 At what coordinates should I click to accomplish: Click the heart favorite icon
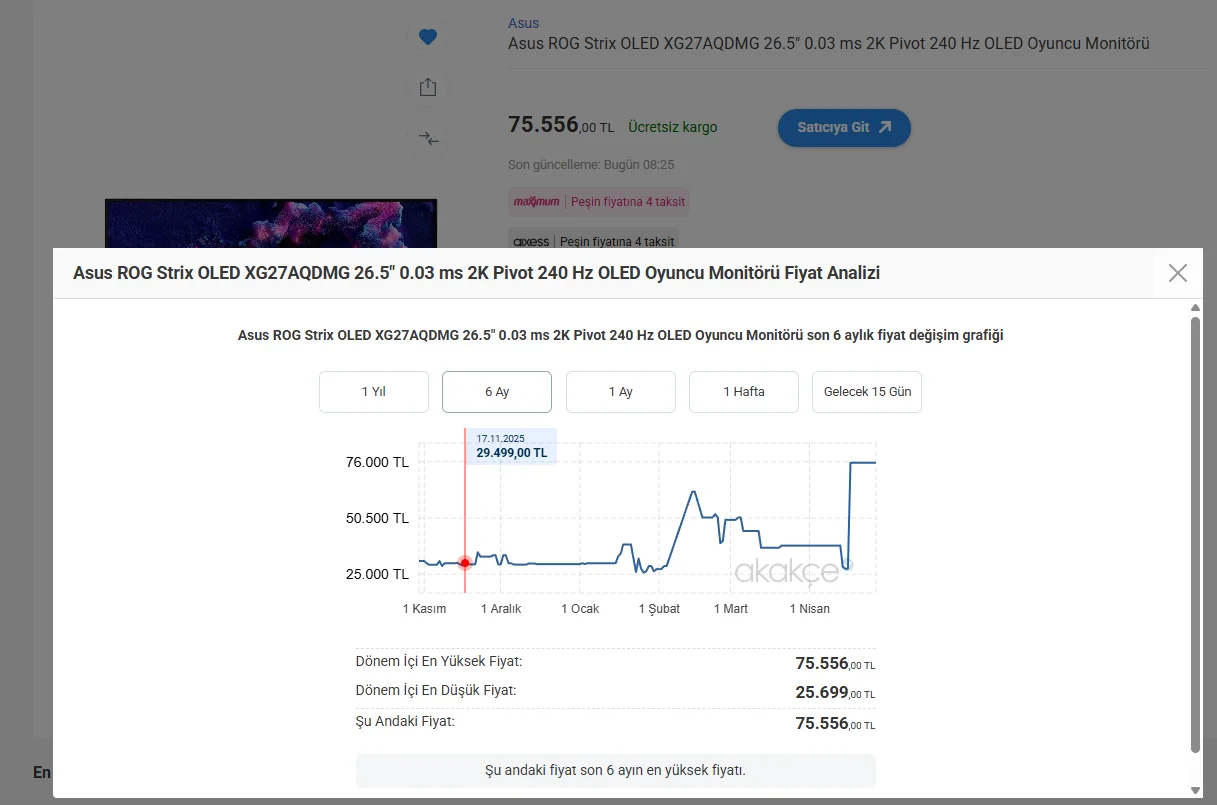(428, 37)
